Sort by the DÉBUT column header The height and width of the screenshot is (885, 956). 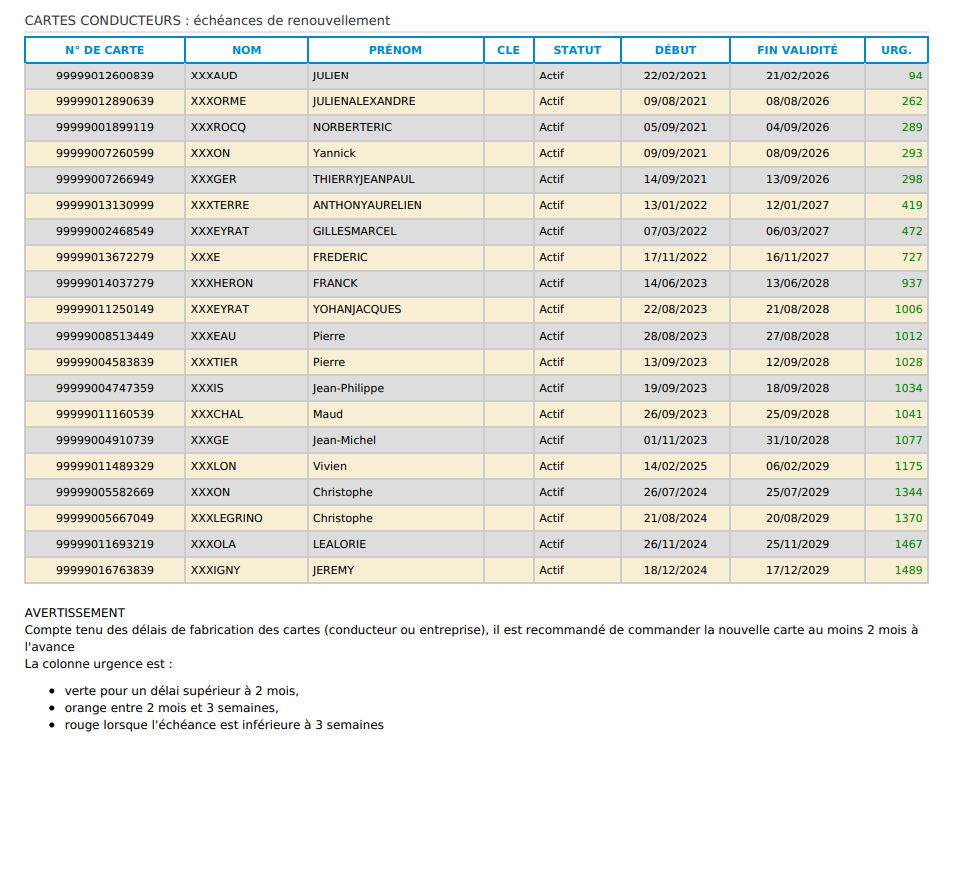coord(675,50)
